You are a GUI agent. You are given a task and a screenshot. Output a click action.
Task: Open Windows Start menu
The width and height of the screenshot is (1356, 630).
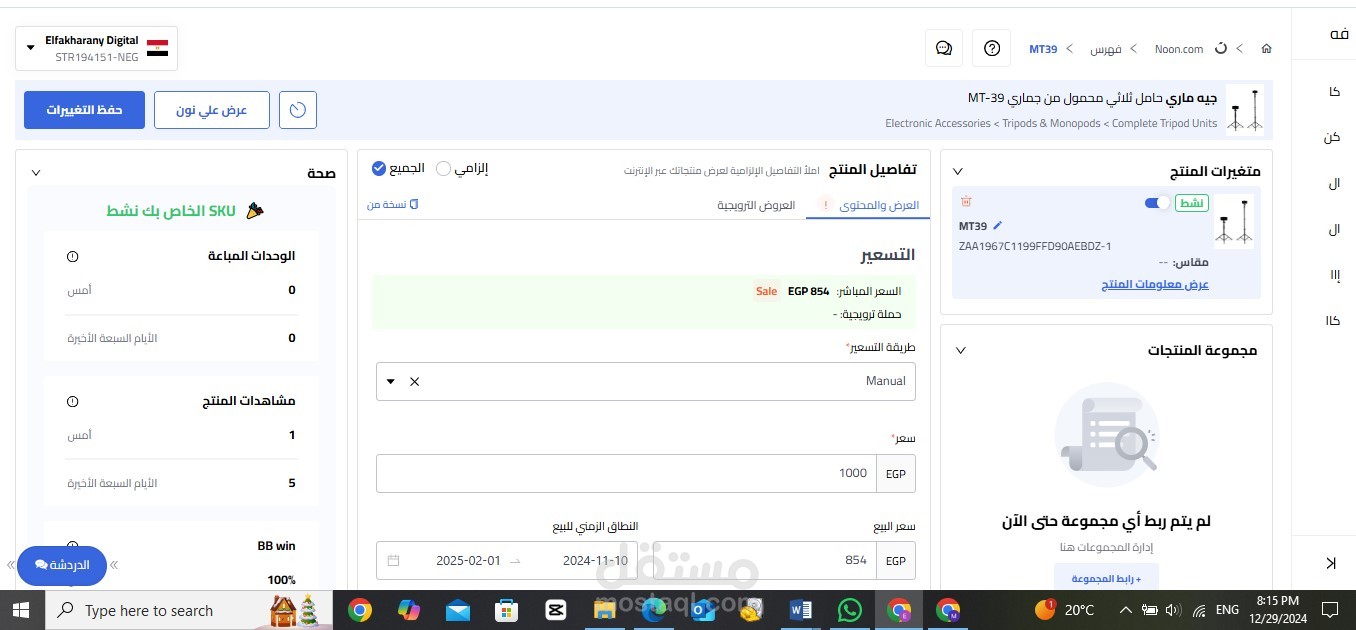(21, 610)
